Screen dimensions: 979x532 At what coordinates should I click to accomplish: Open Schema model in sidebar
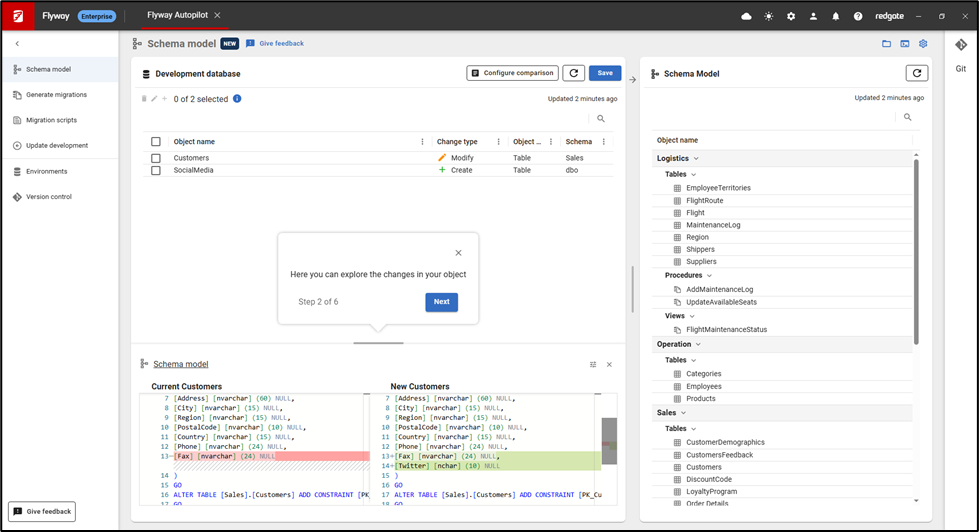(60, 69)
